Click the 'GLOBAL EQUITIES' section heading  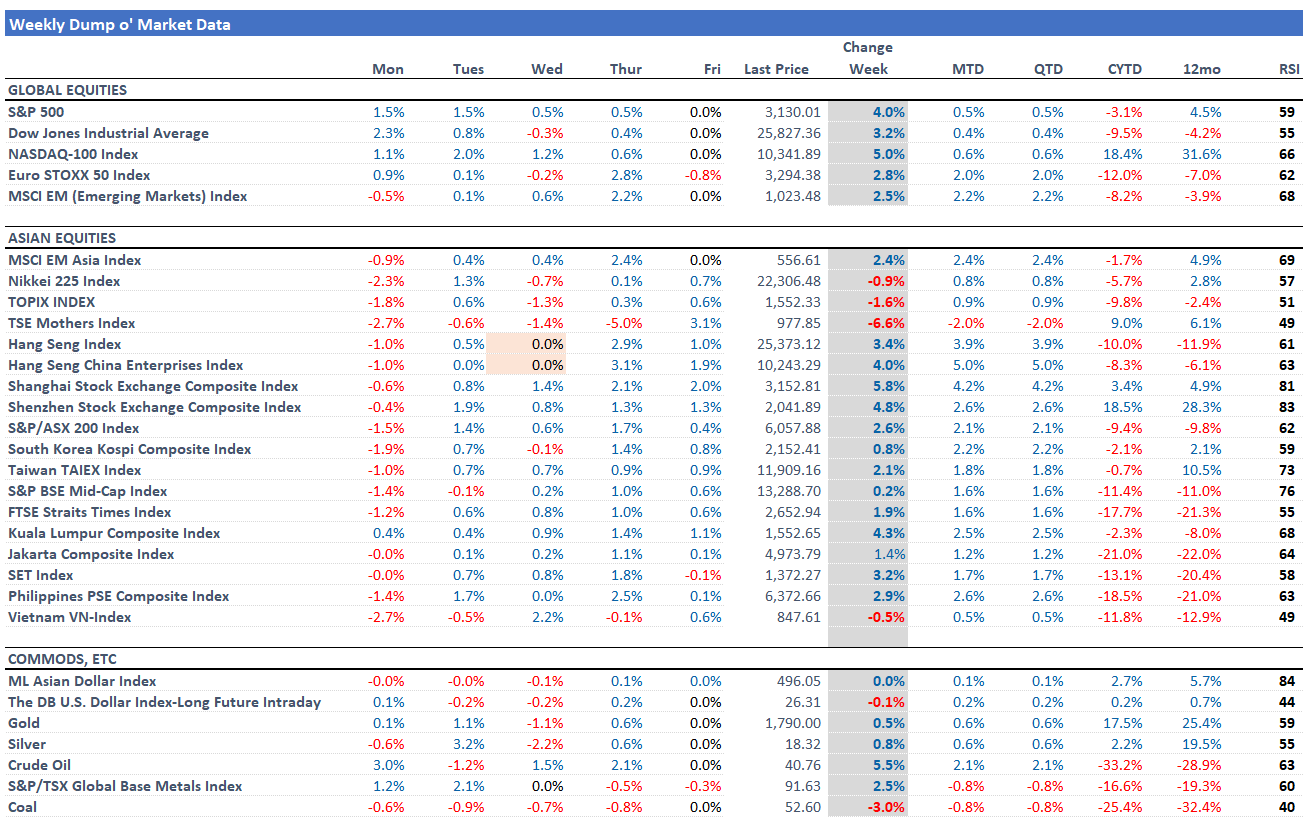coord(67,90)
